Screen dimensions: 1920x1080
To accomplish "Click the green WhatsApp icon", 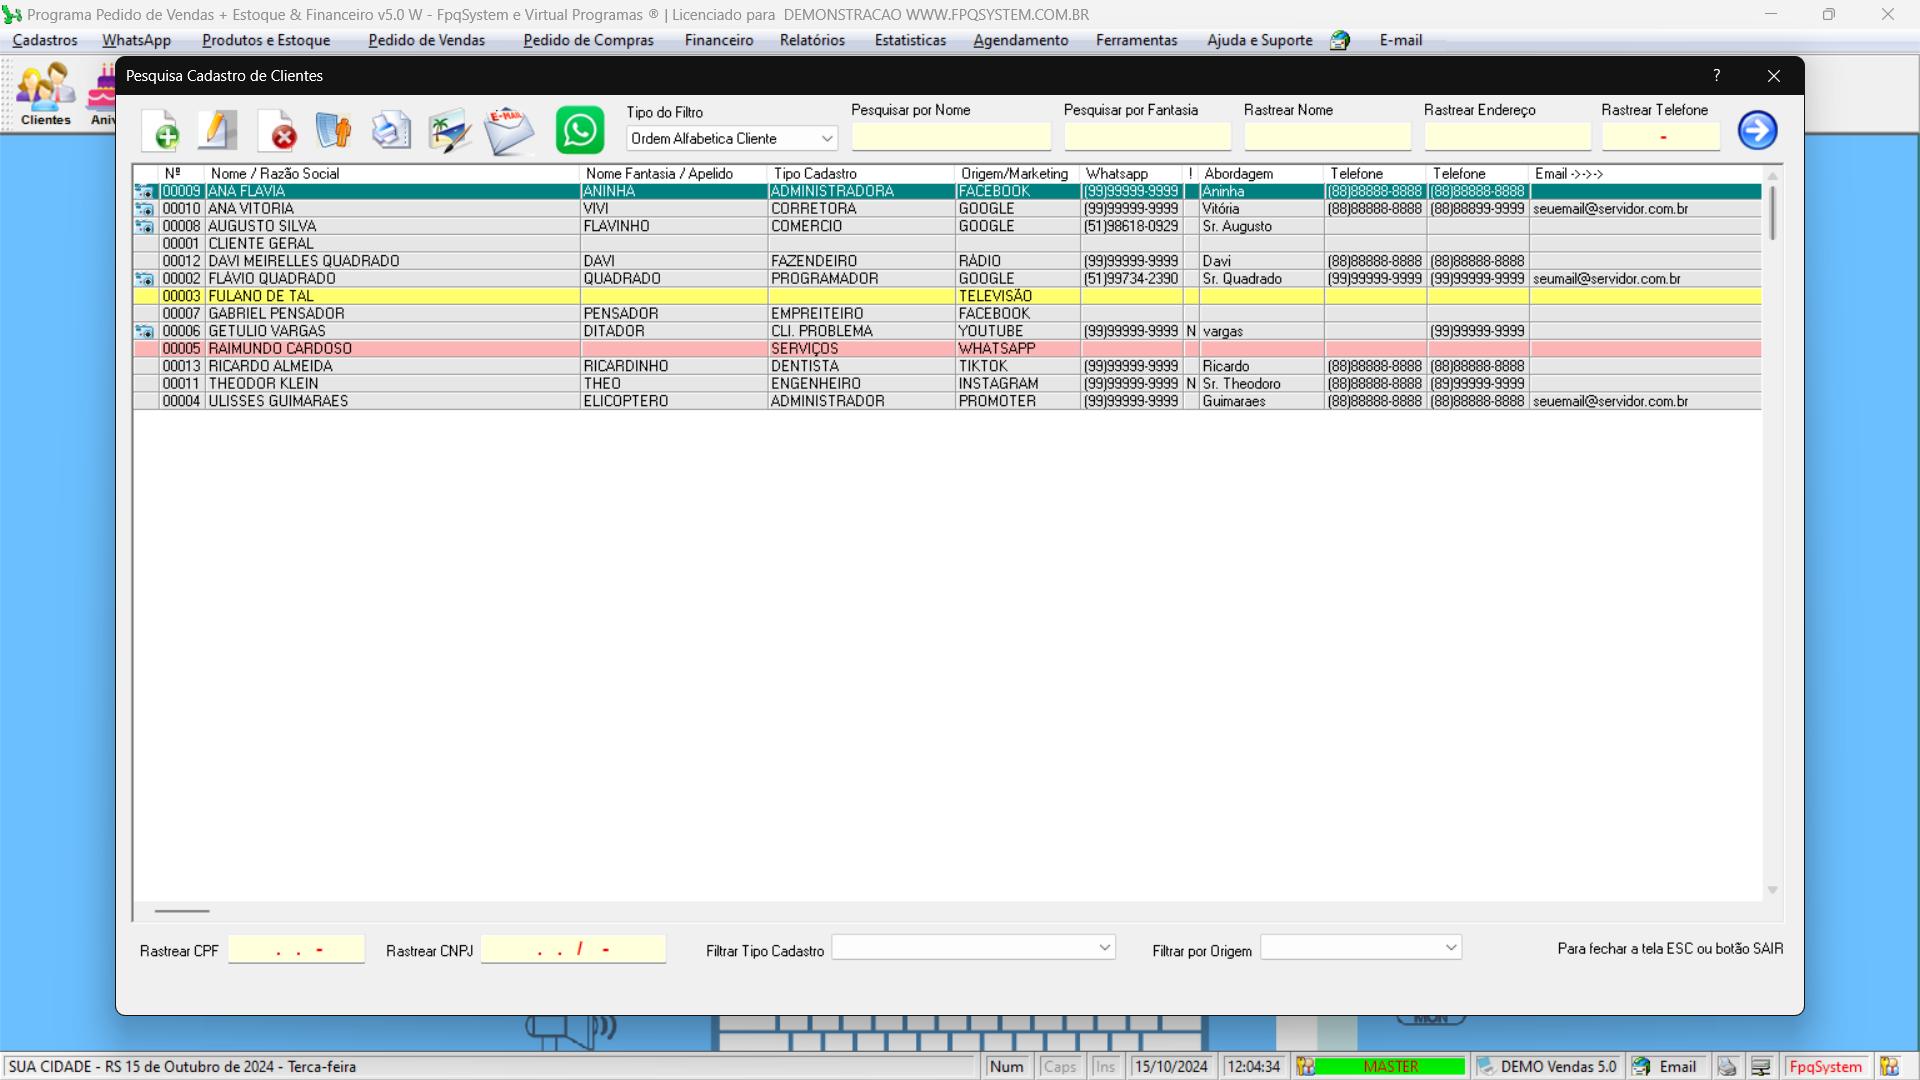I will (x=580, y=130).
